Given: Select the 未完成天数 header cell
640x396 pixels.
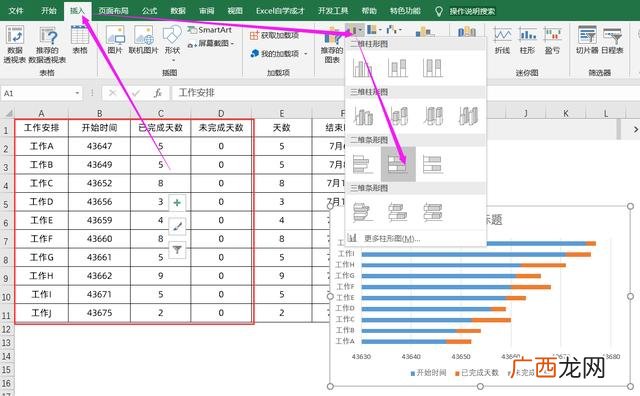Looking at the screenshot, I should (221, 128).
